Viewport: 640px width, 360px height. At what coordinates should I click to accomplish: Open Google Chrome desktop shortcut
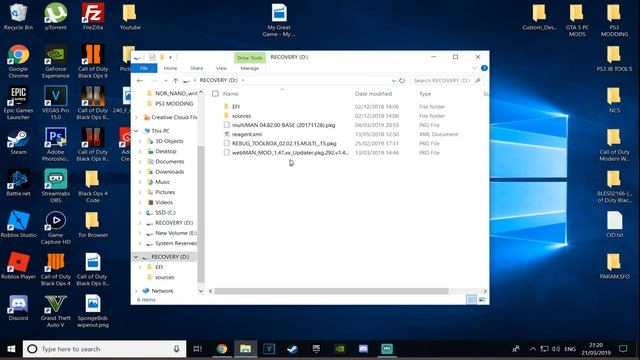point(18,61)
